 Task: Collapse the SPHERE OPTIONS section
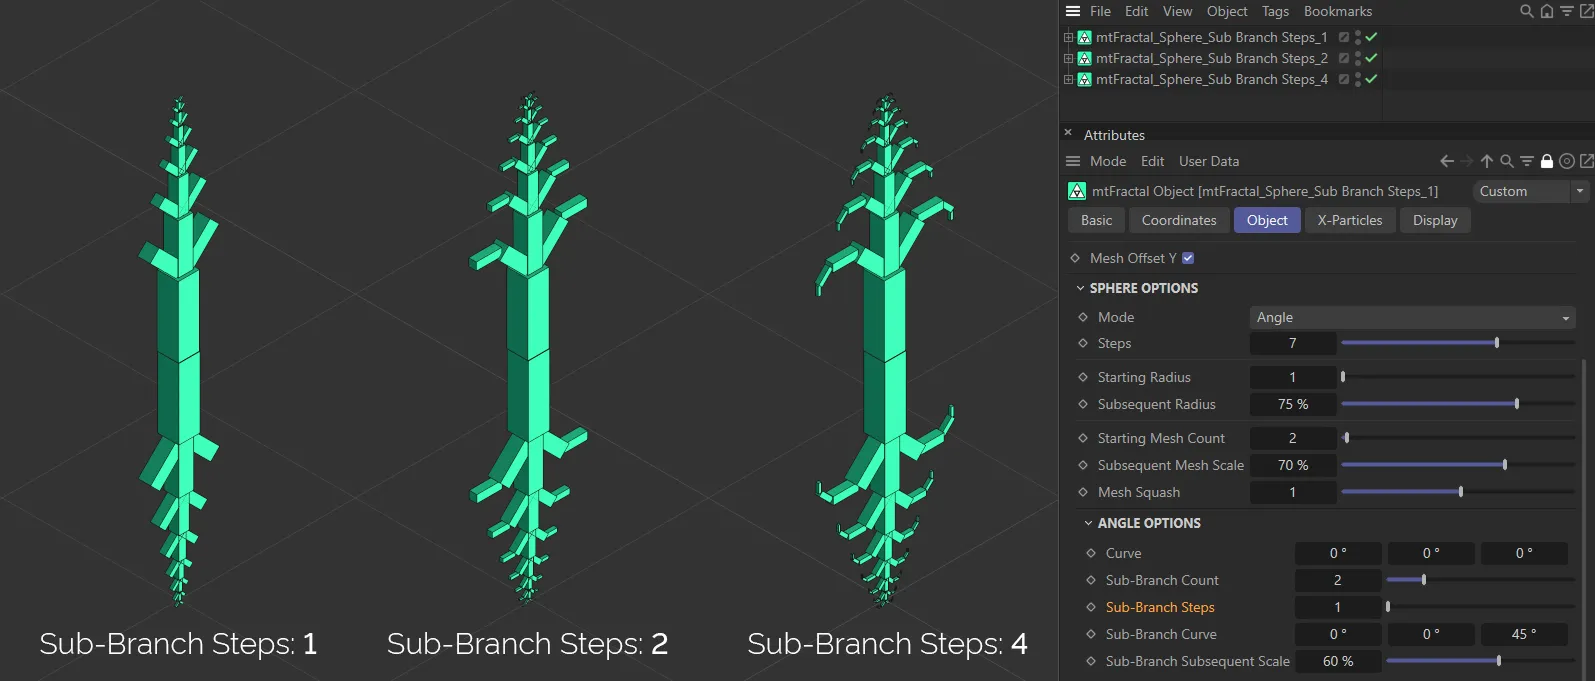pos(1080,288)
